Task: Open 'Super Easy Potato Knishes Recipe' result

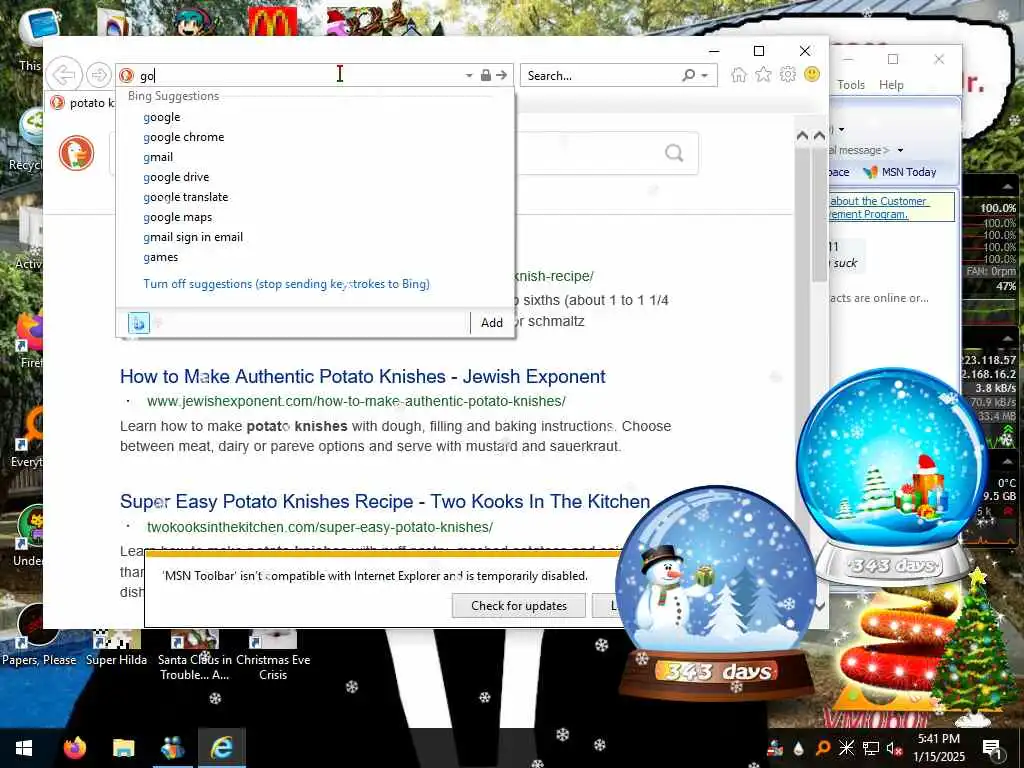Action: pos(385,502)
